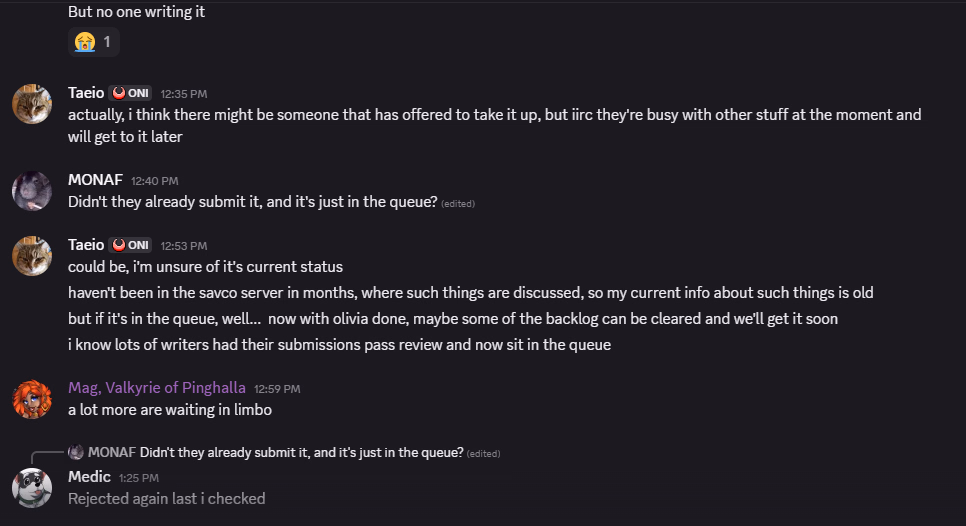Select the message "Rejected again last i checked"
Image resolution: width=966 pixels, height=526 pixels.
pyautogui.click(x=166, y=498)
